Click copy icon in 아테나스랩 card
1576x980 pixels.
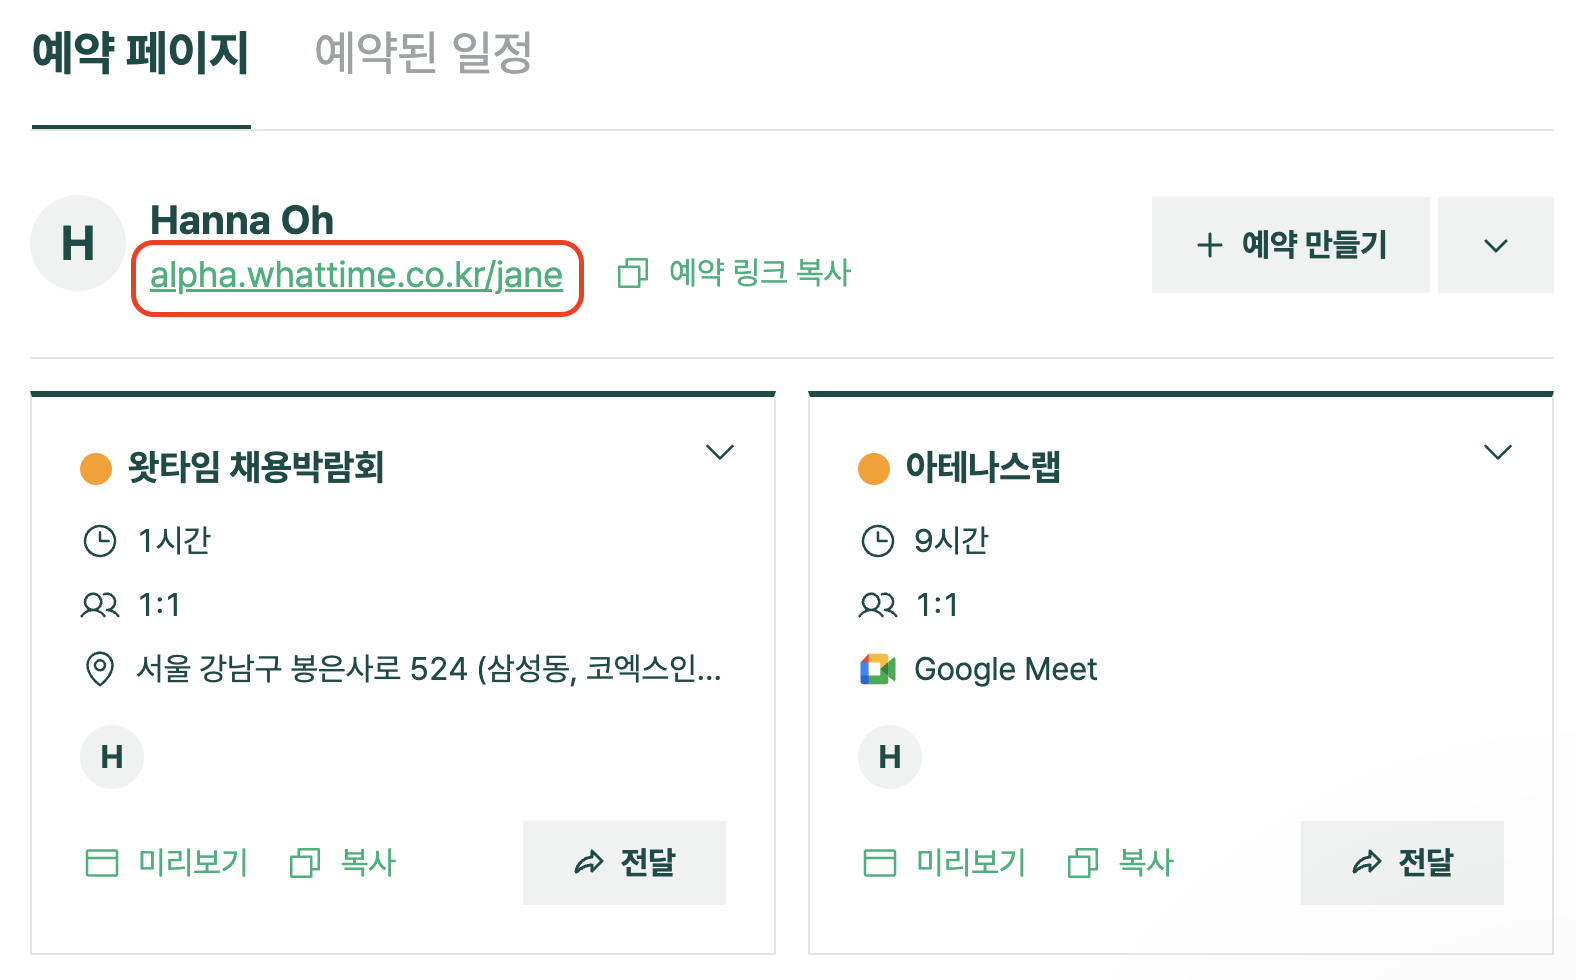click(x=1082, y=862)
